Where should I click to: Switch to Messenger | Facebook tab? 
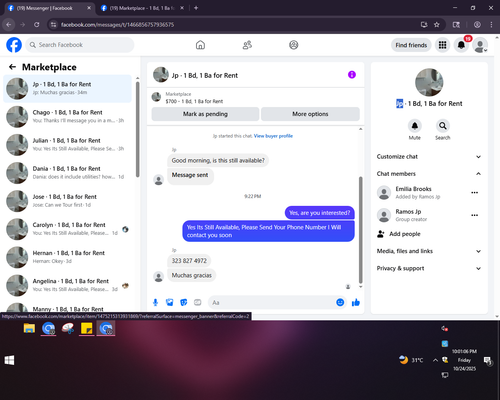click(49, 8)
